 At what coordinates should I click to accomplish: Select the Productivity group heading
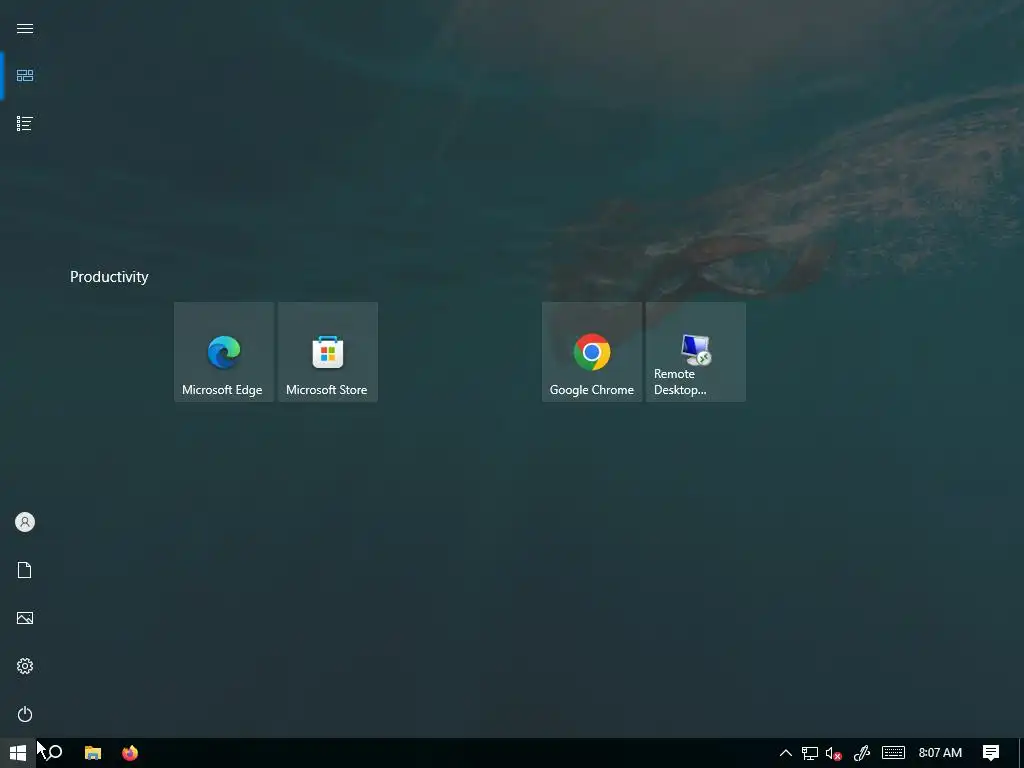(x=109, y=277)
